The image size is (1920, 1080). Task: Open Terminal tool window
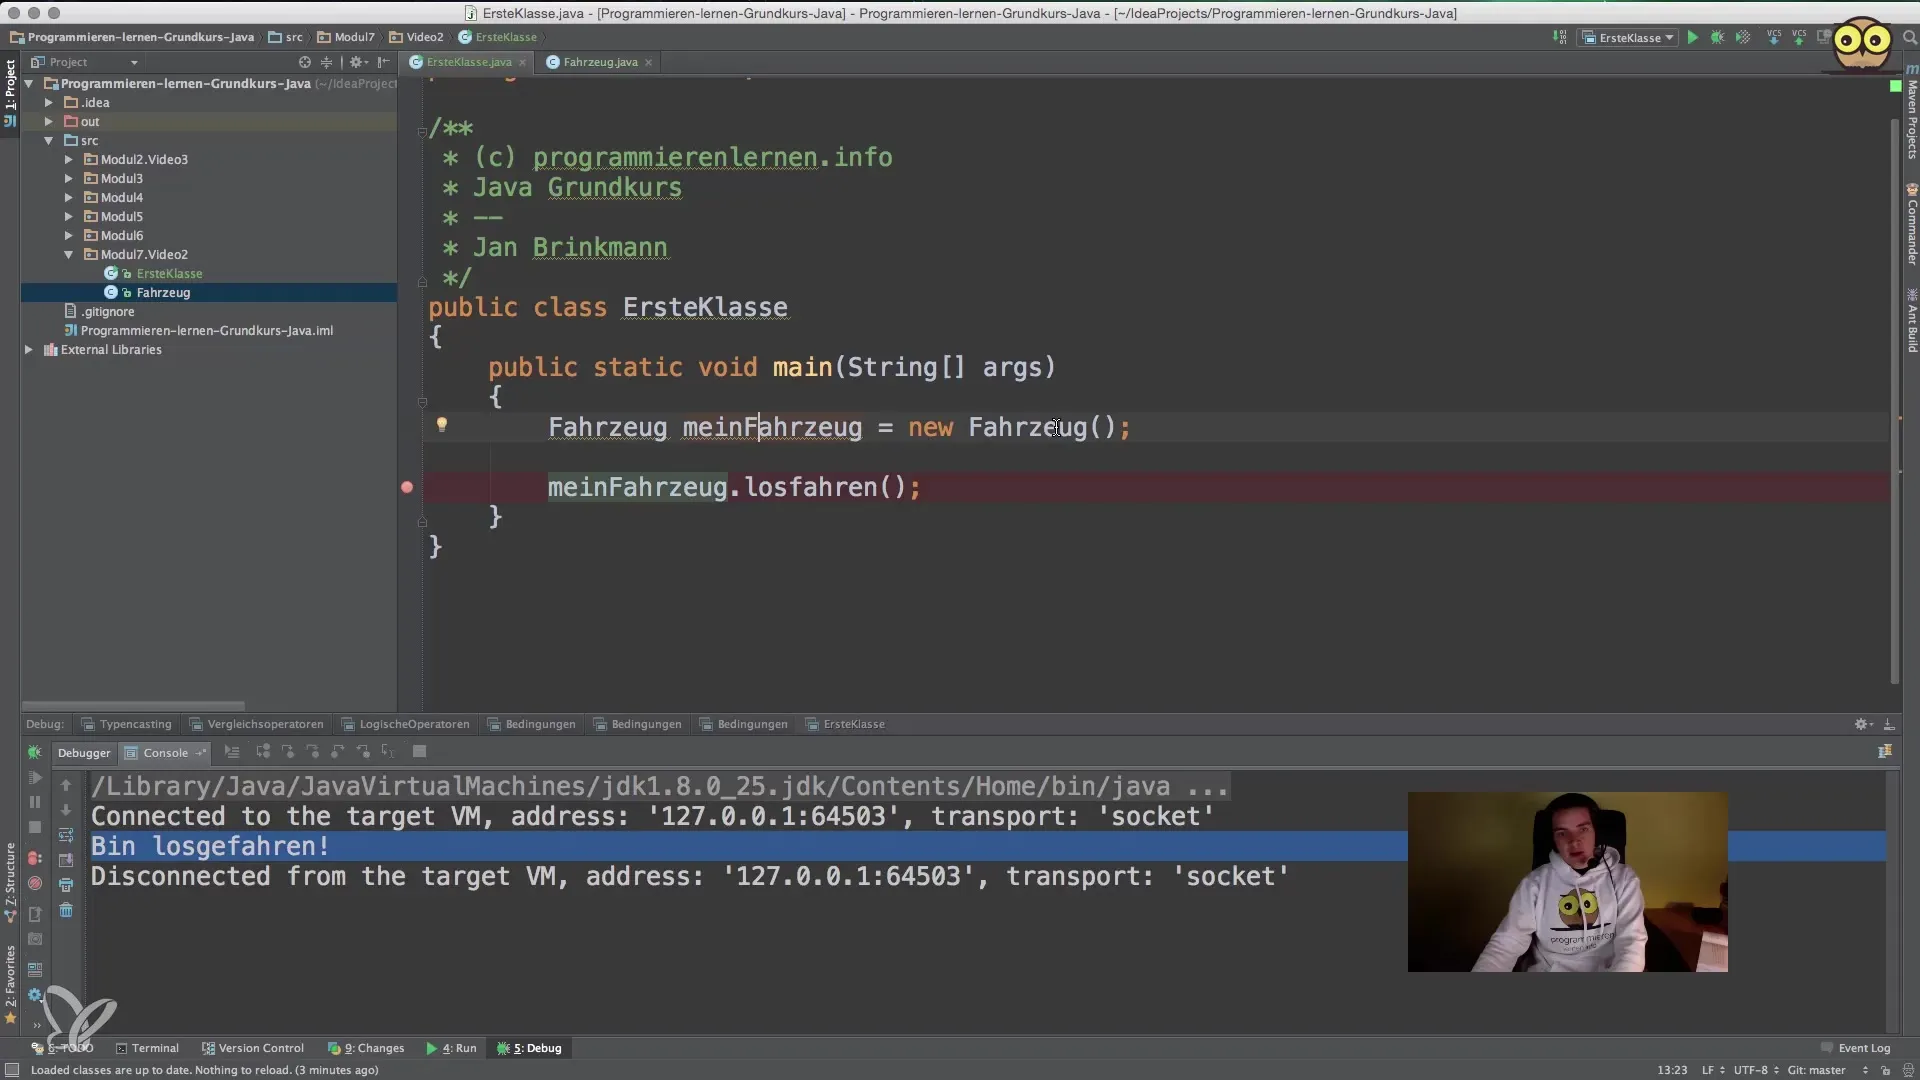147,1048
